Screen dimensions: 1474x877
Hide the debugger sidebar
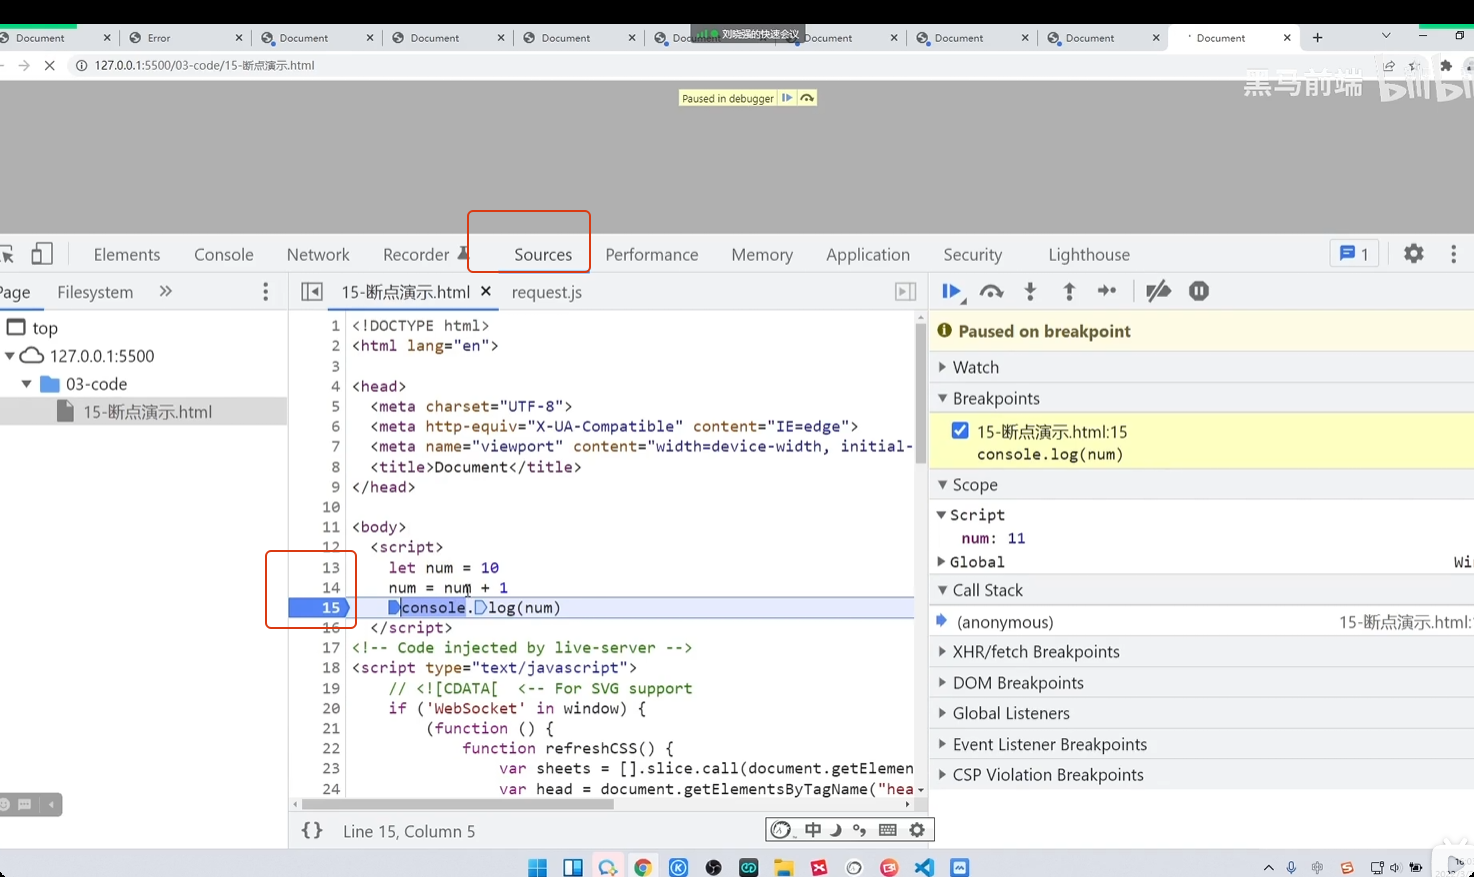click(x=905, y=291)
